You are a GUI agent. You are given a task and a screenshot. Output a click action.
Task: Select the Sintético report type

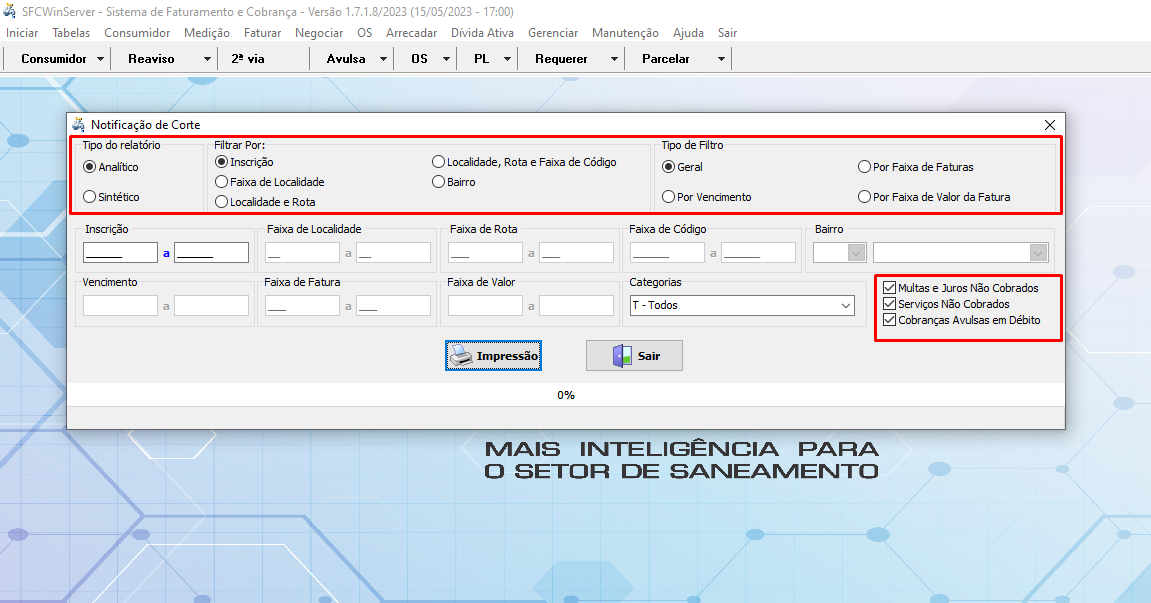pos(90,197)
